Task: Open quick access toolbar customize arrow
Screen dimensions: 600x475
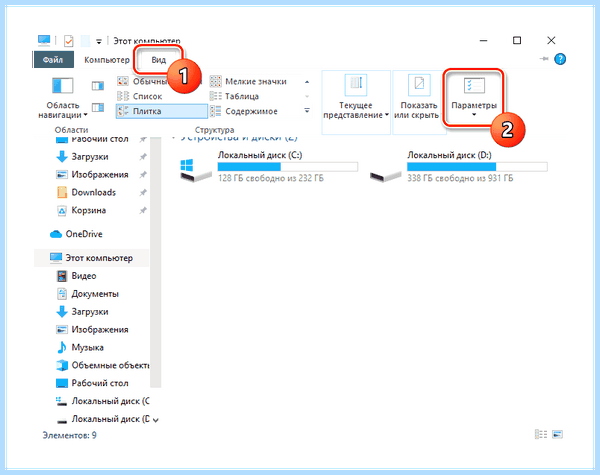Action: [99, 41]
